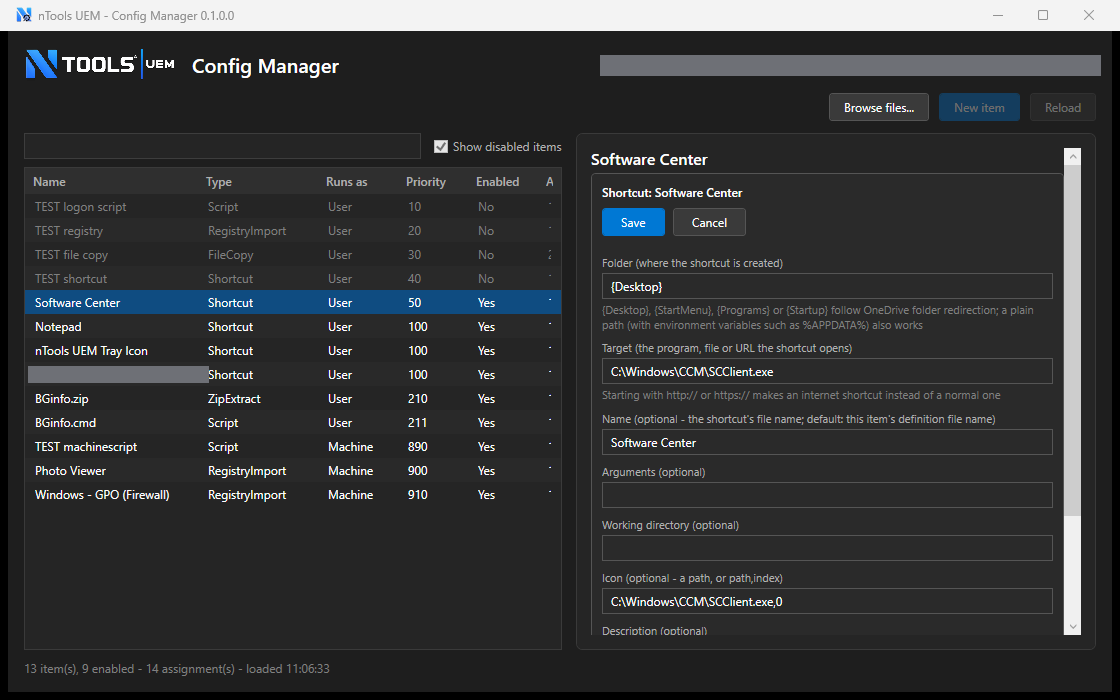Image resolution: width=1120 pixels, height=700 pixels.
Task: Sort by Enabled column header
Action: 497,181
